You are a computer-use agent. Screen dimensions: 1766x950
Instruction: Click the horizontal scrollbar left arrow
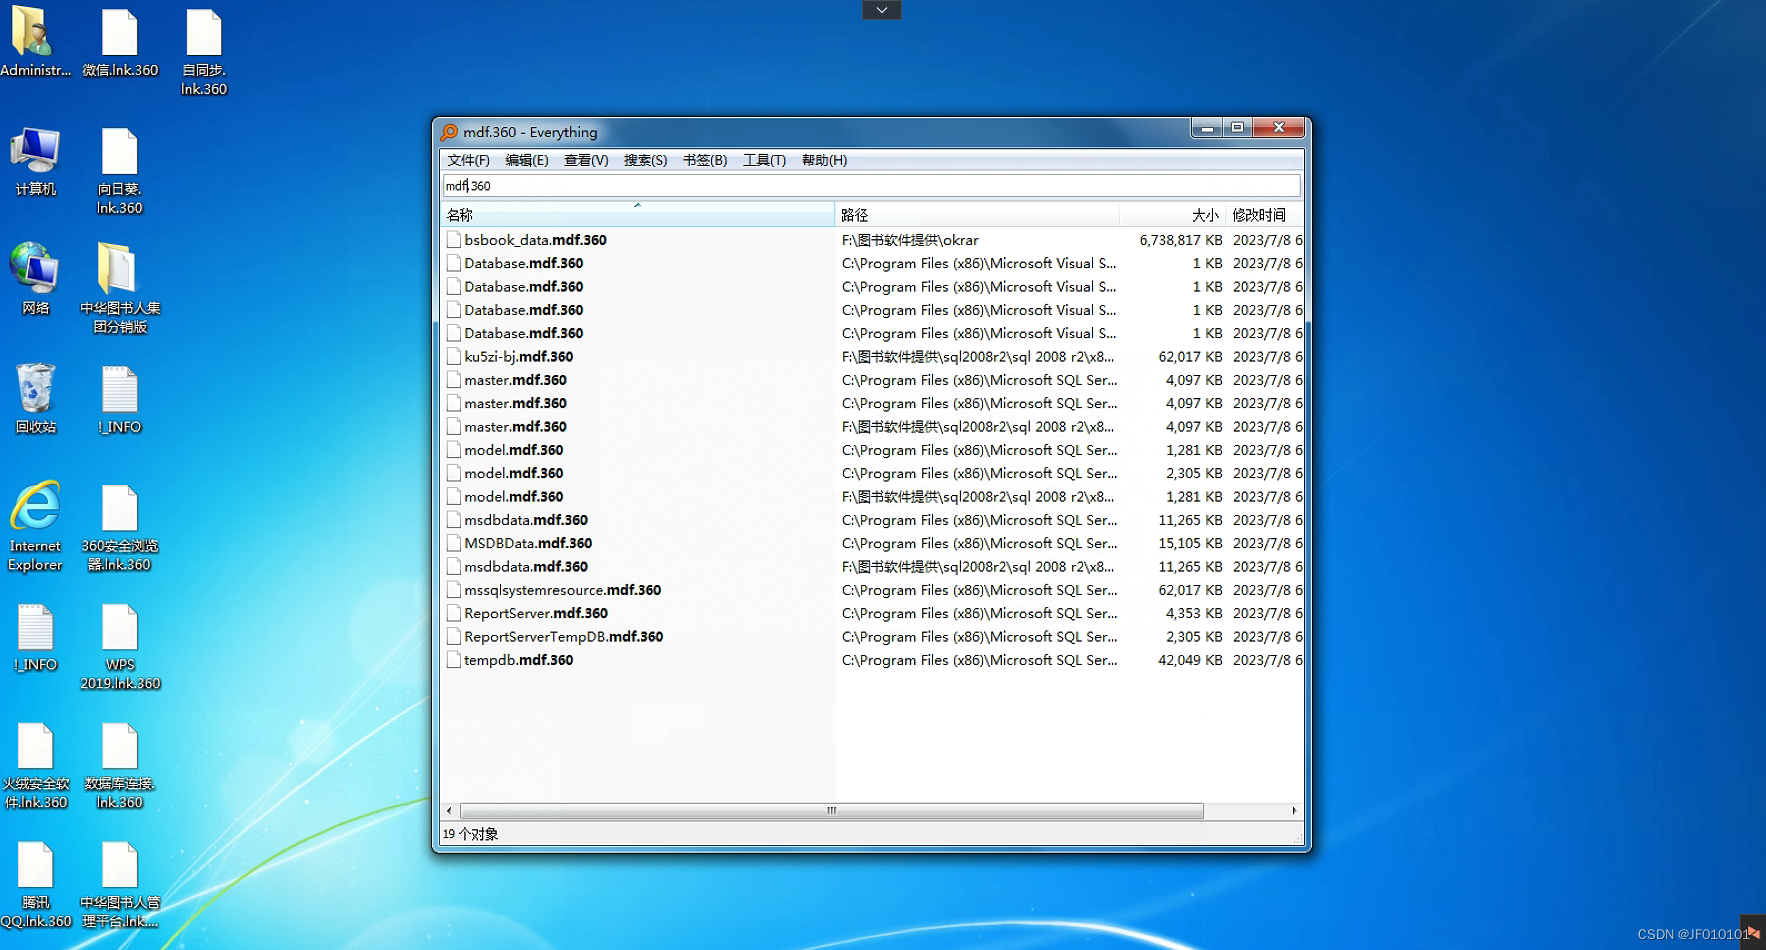click(x=449, y=811)
